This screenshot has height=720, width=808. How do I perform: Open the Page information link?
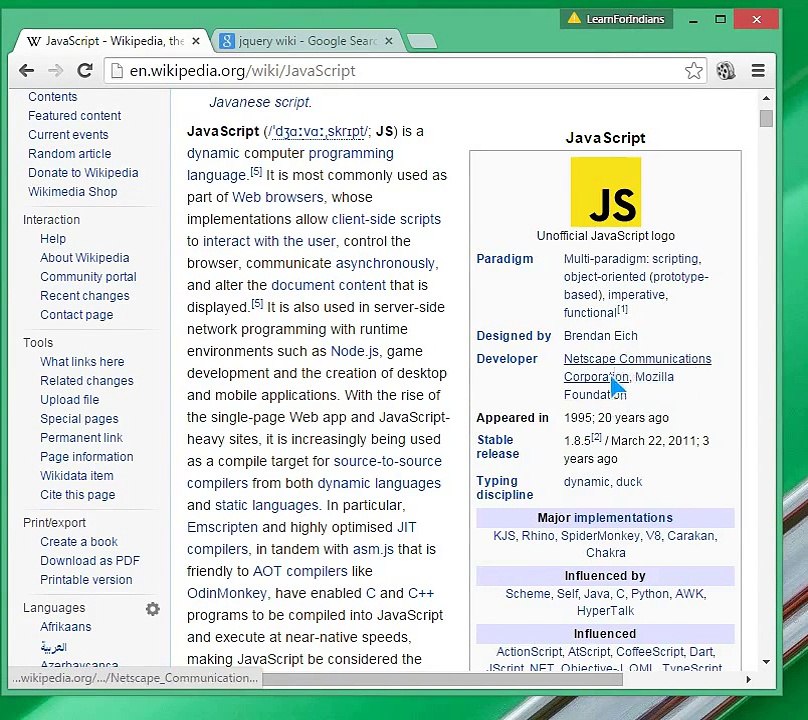(x=87, y=457)
